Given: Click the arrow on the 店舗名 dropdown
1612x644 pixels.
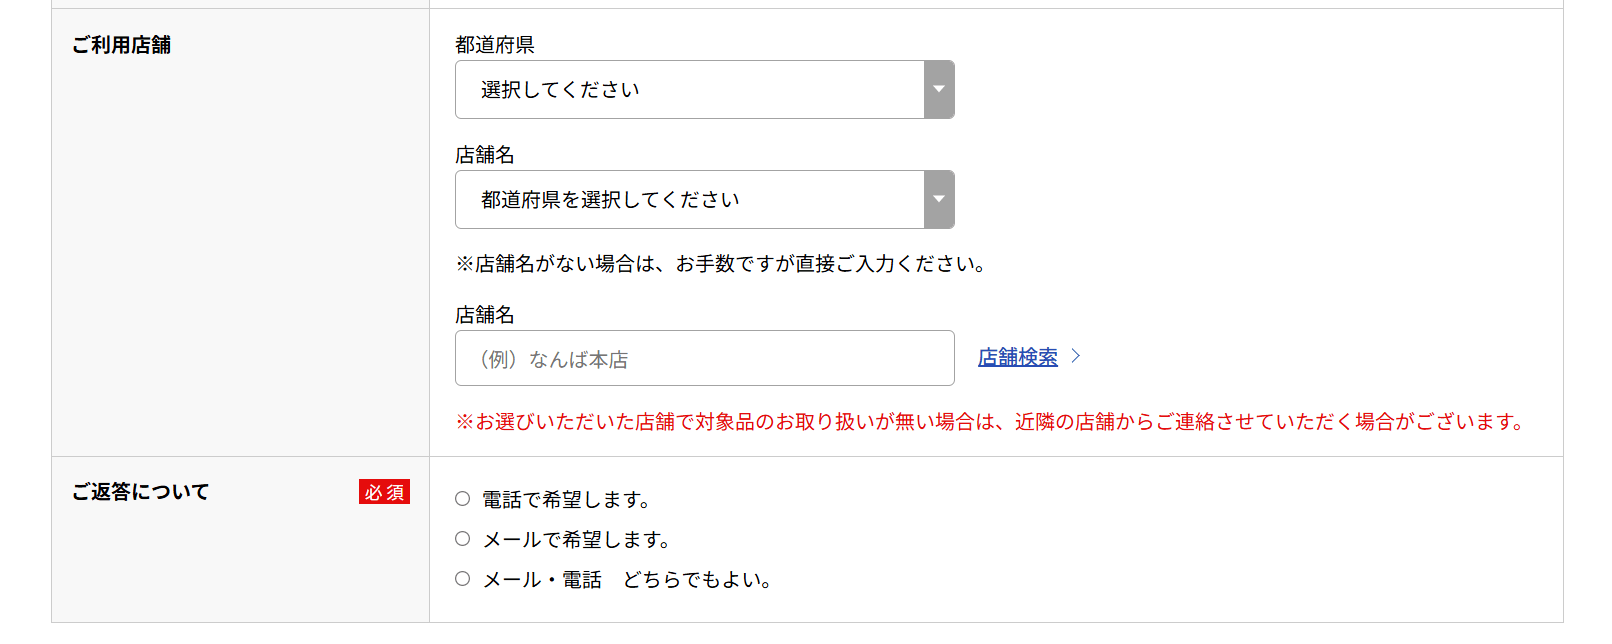Looking at the screenshot, I should 938,200.
